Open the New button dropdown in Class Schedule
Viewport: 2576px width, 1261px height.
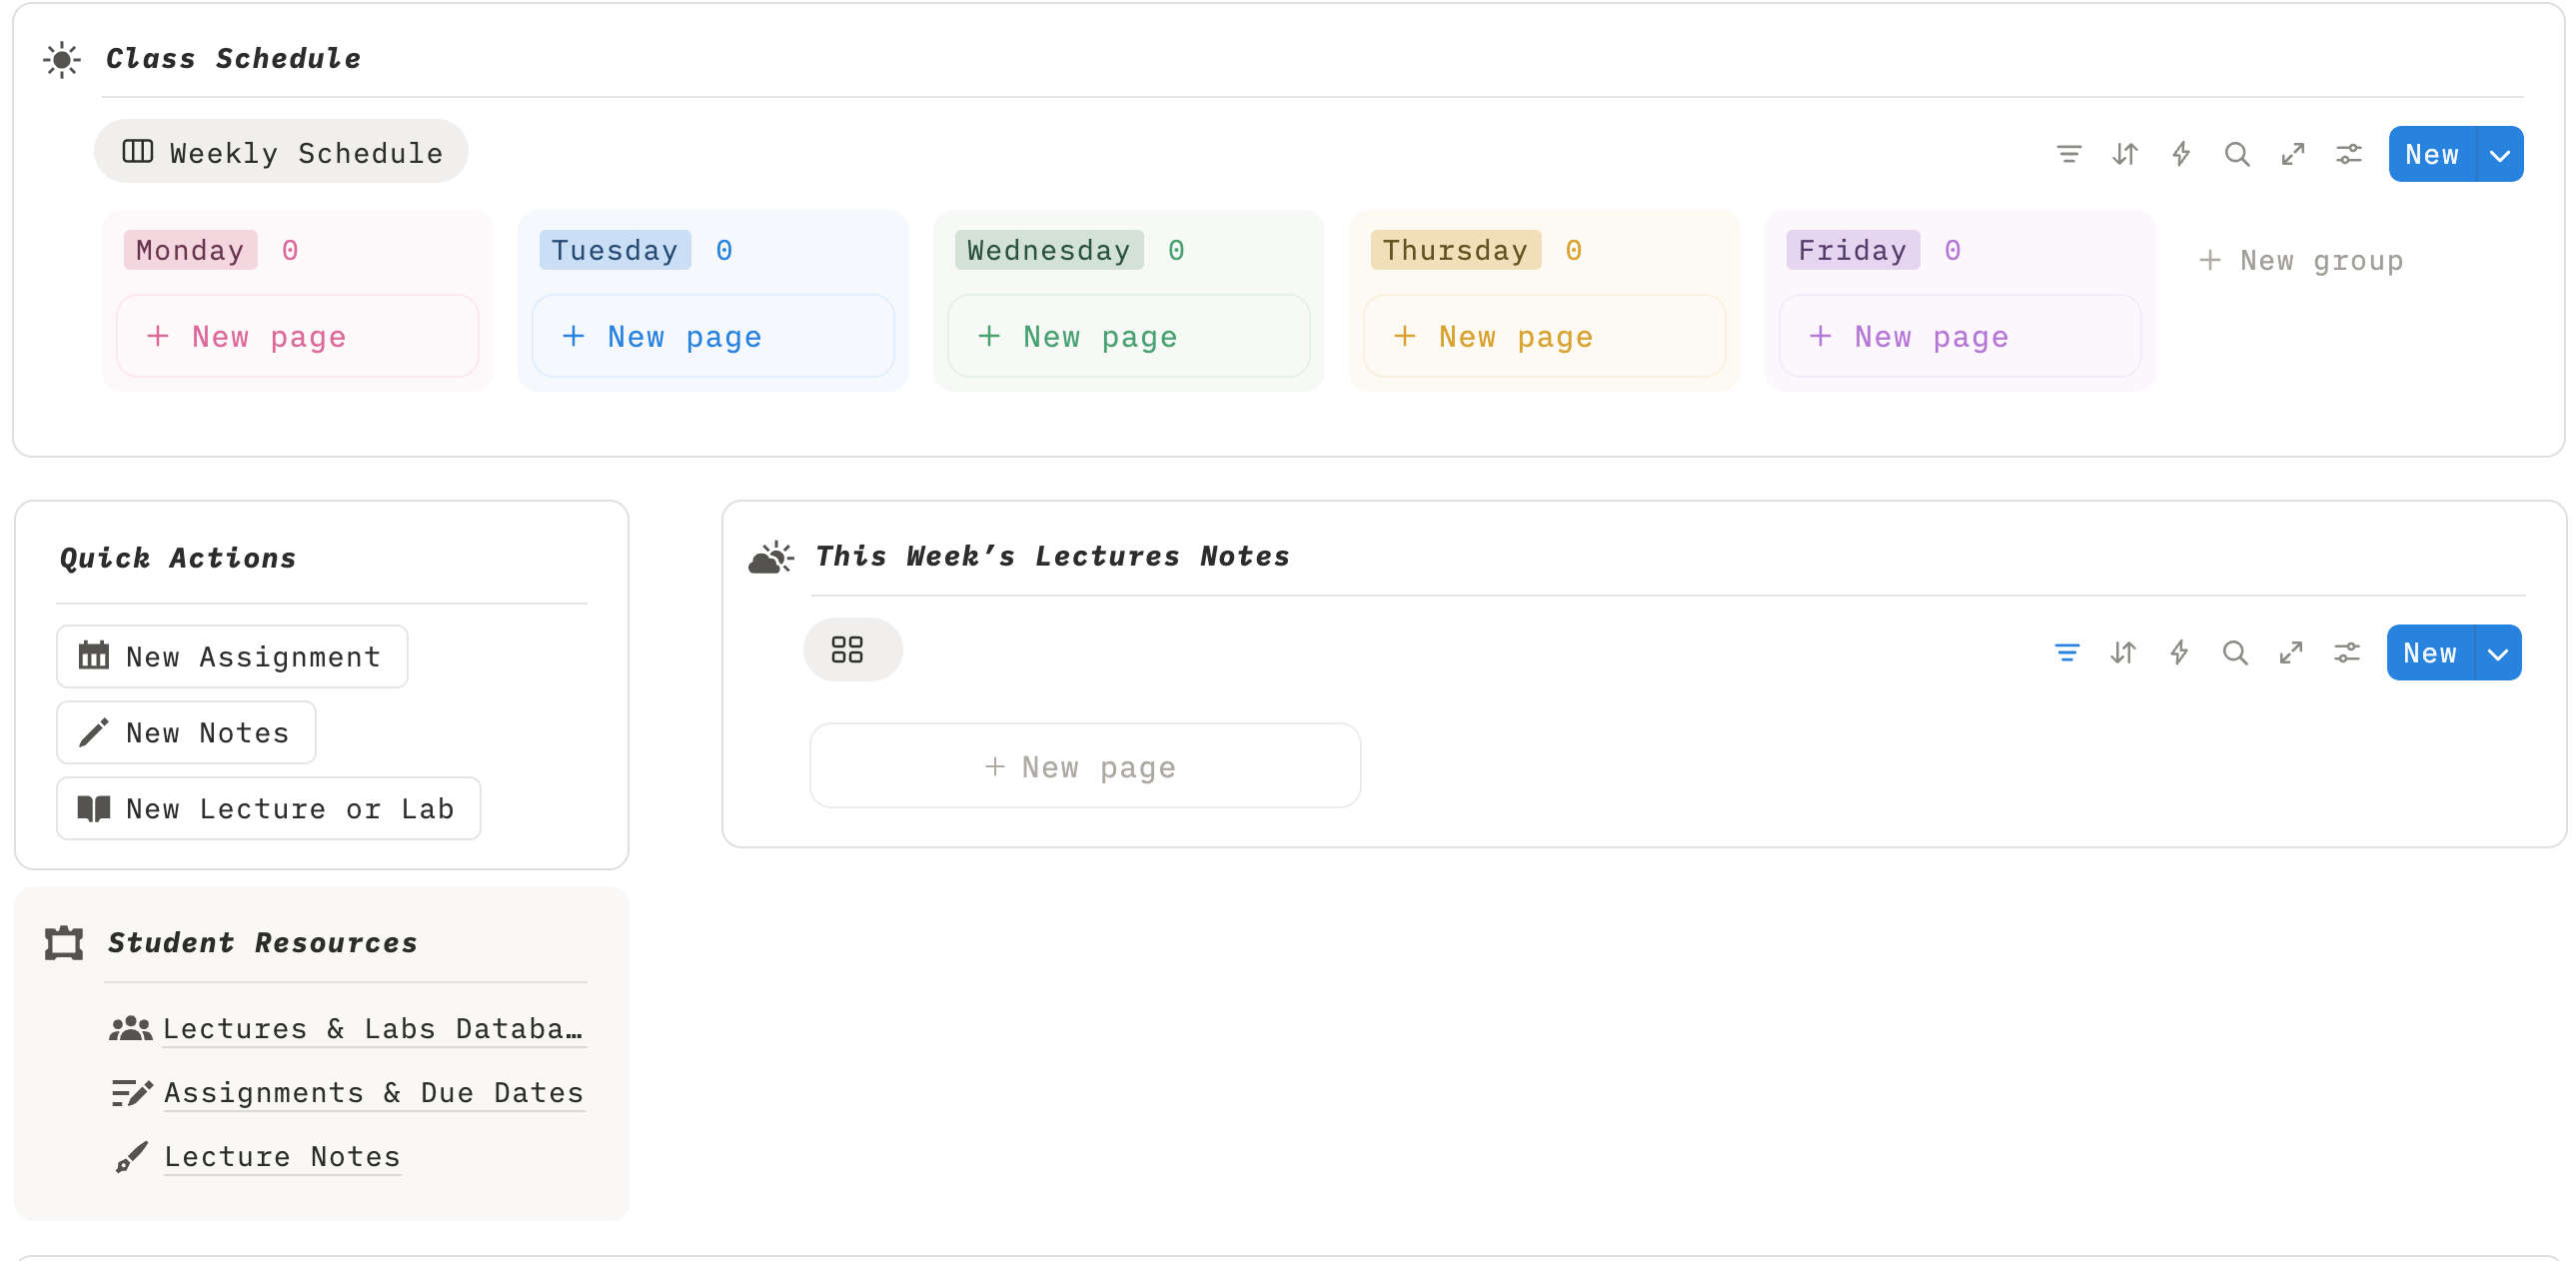coord(2500,154)
